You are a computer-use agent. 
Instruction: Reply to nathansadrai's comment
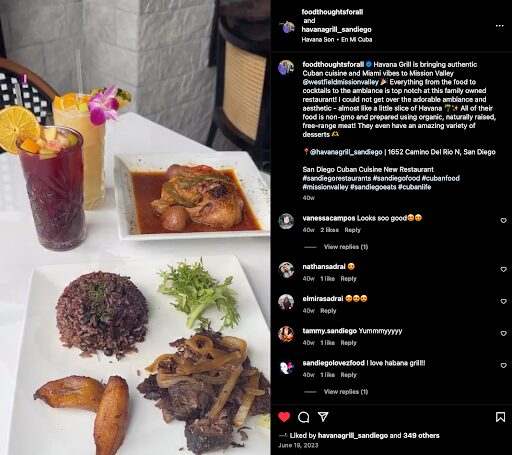348,279
